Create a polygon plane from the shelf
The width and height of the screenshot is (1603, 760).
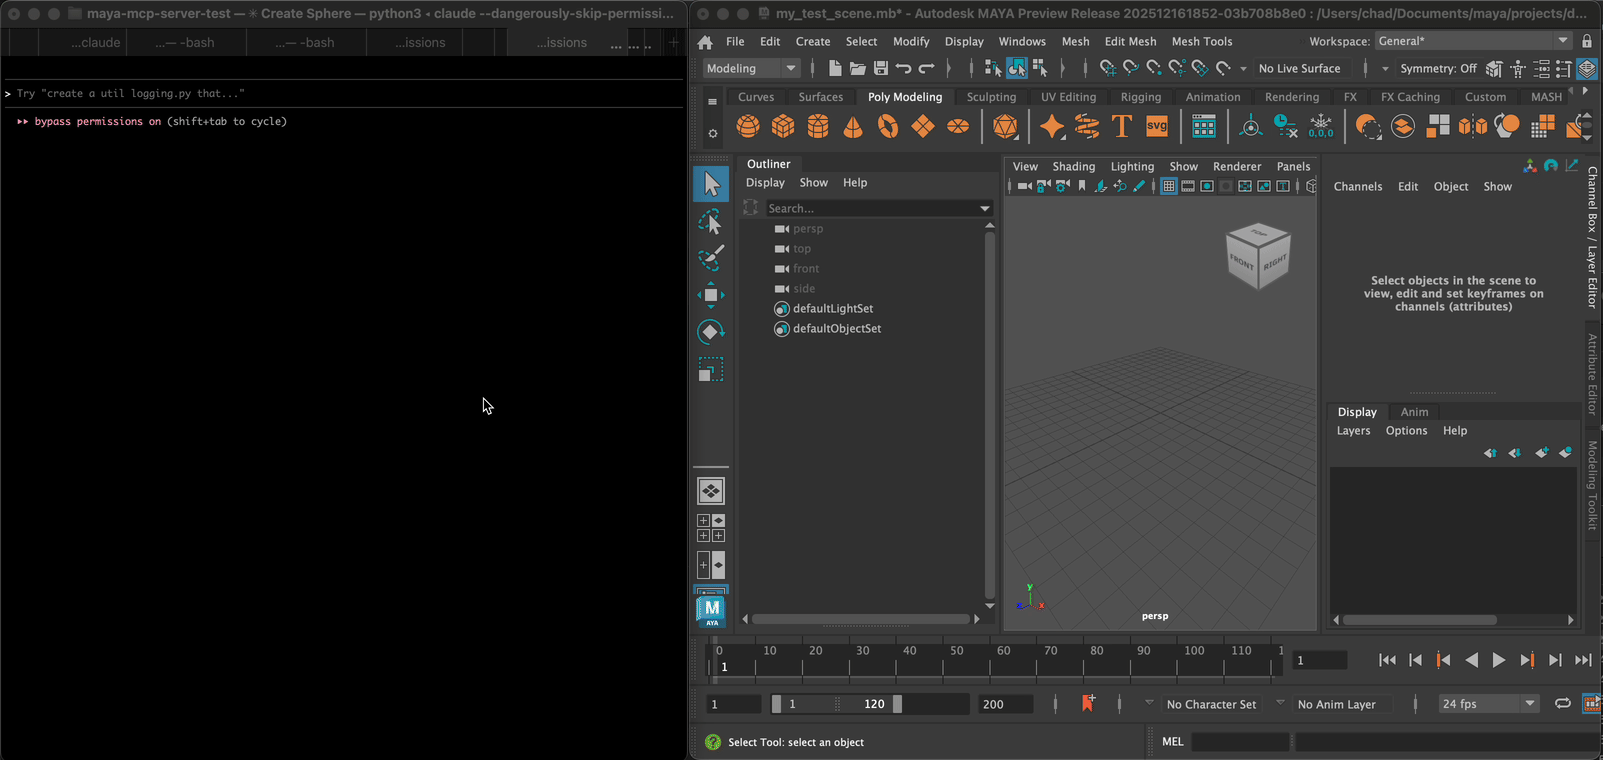[x=923, y=127]
